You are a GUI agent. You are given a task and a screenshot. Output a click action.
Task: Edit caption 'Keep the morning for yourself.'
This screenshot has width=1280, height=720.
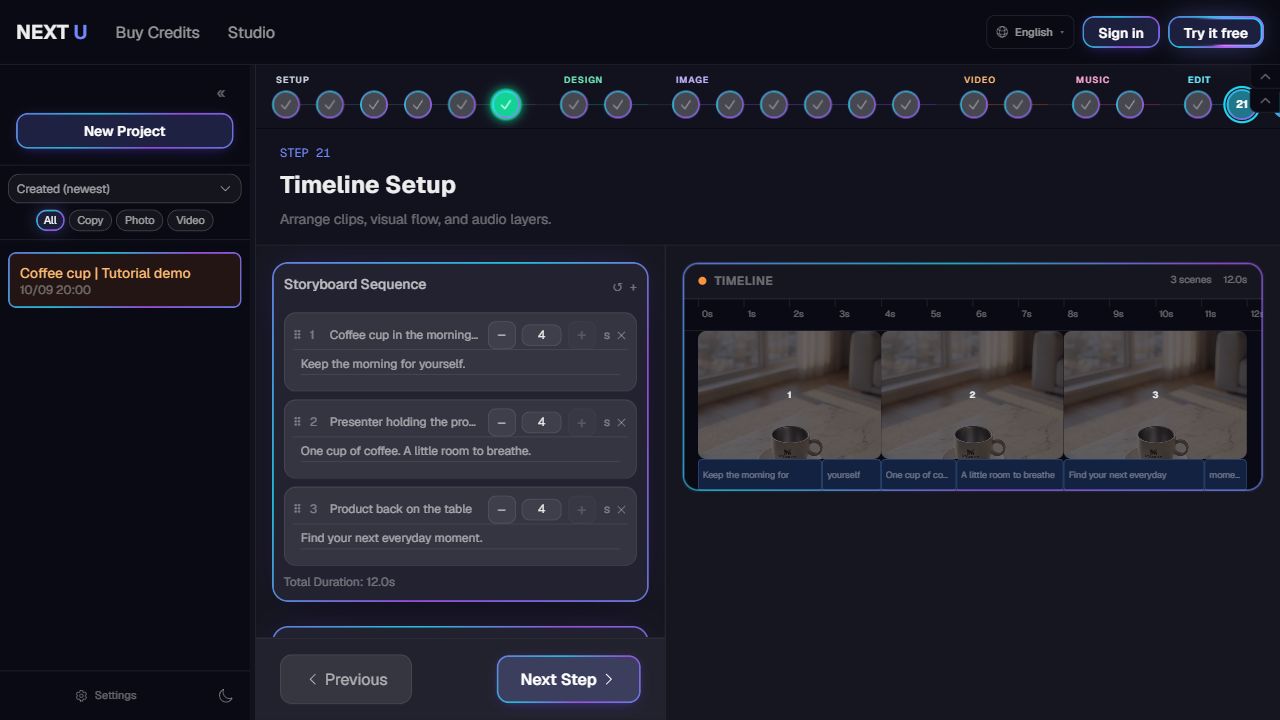click(x=460, y=364)
